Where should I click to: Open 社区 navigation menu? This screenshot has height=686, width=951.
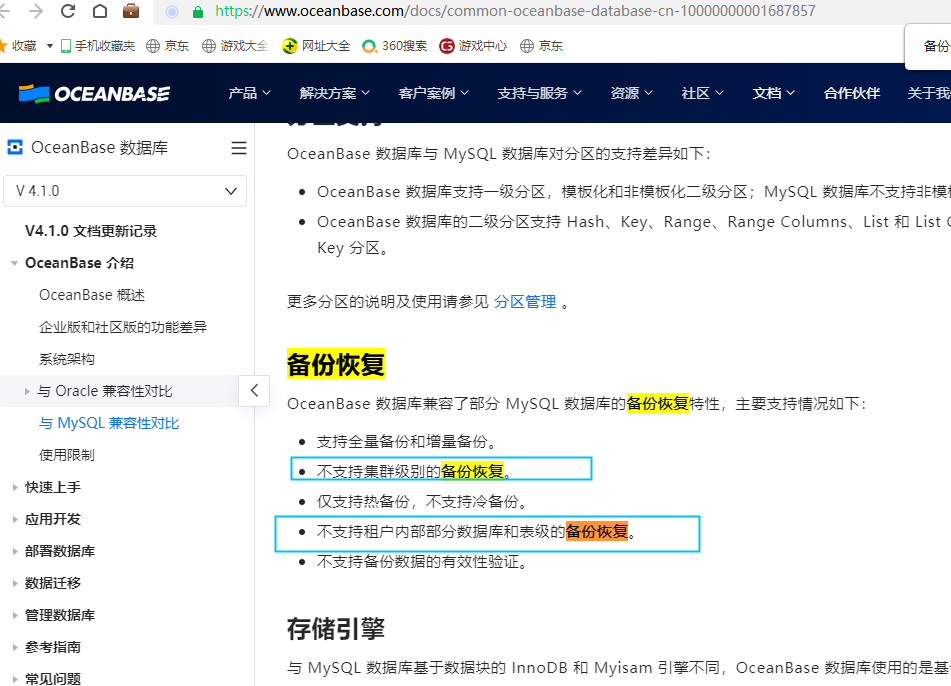(702, 93)
